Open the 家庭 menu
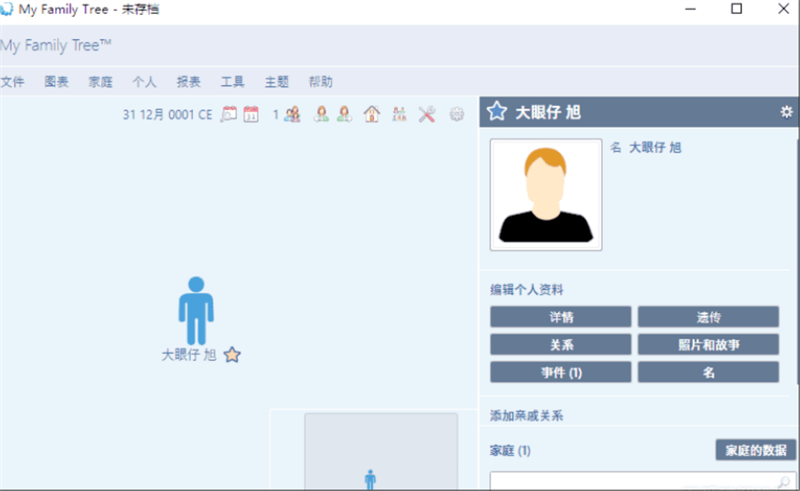Viewport: 800px width, 491px height. (101, 82)
